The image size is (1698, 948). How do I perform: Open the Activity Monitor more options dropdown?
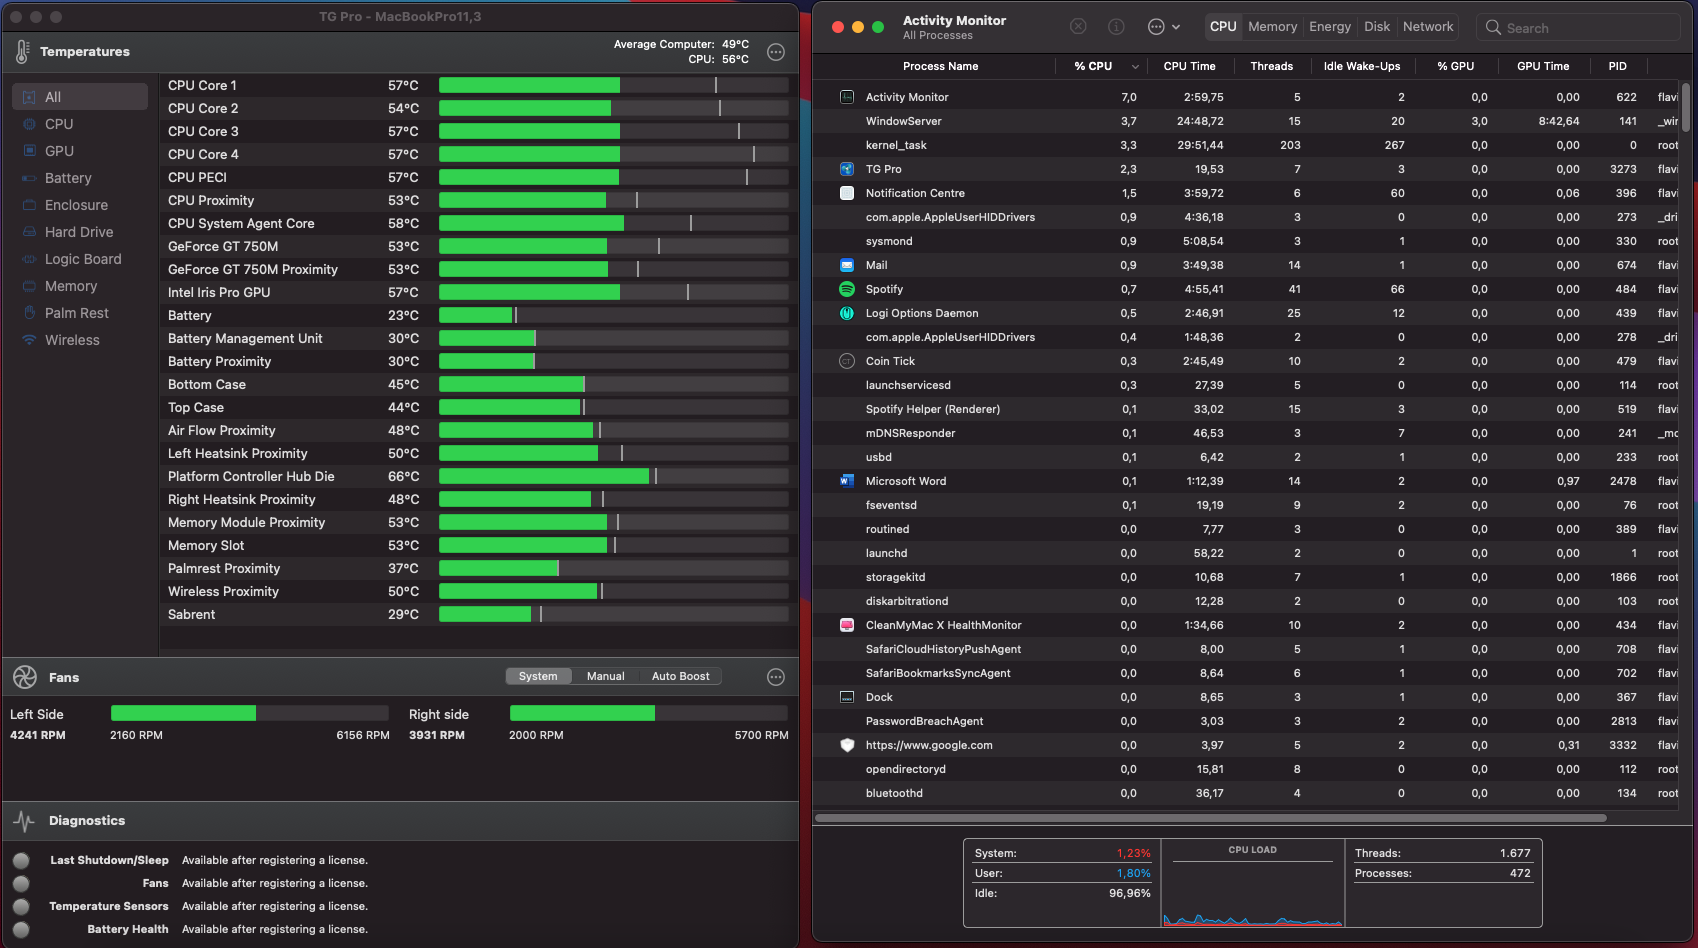tap(1164, 27)
